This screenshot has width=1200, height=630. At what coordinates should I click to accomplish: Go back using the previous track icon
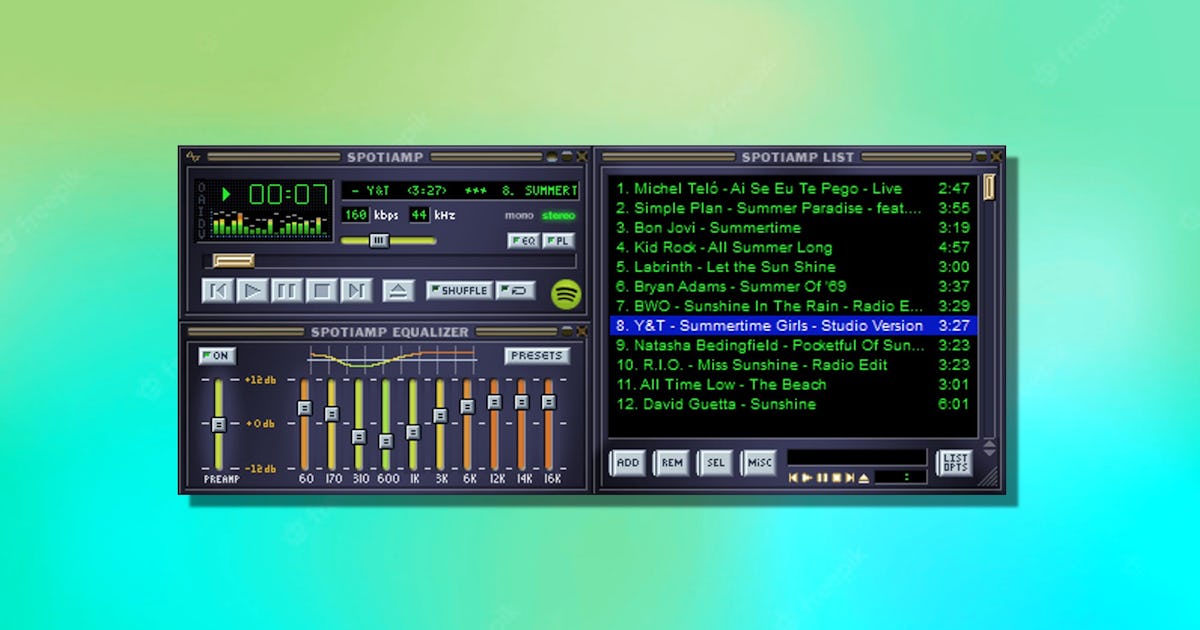point(217,290)
